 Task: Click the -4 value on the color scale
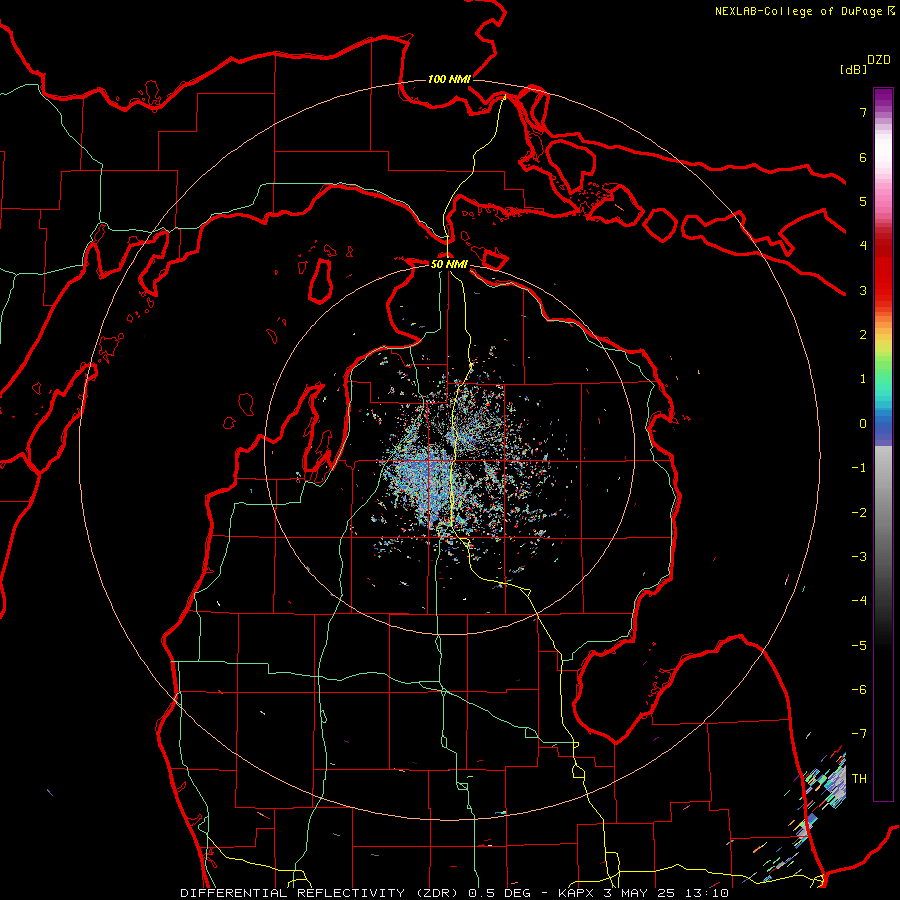(x=859, y=600)
